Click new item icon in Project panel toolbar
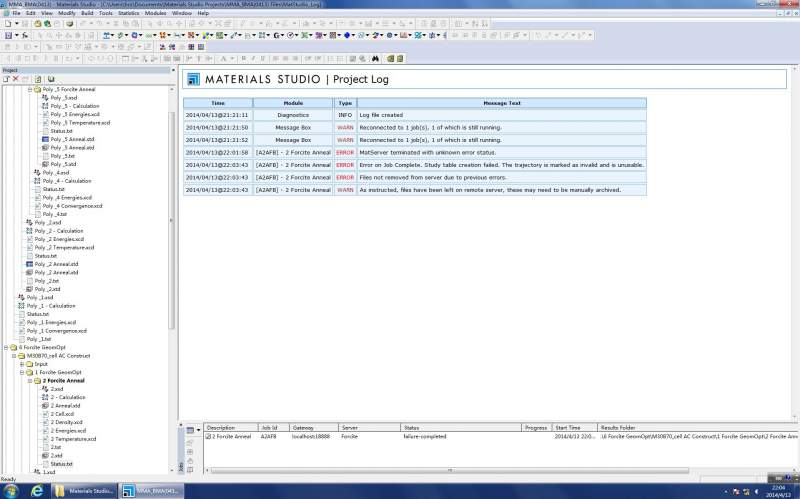800x499 pixels. pyautogui.click(x=6, y=79)
